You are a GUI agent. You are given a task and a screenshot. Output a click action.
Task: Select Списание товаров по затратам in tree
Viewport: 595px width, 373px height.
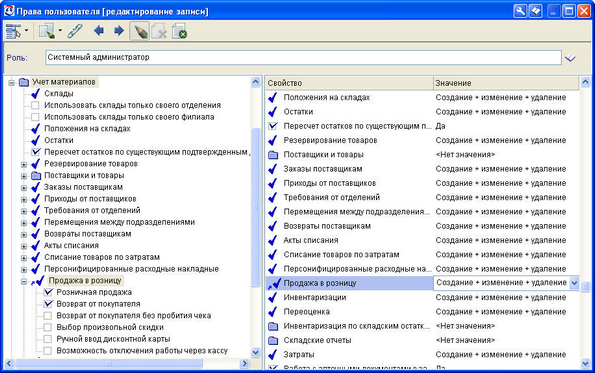coord(102,257)
